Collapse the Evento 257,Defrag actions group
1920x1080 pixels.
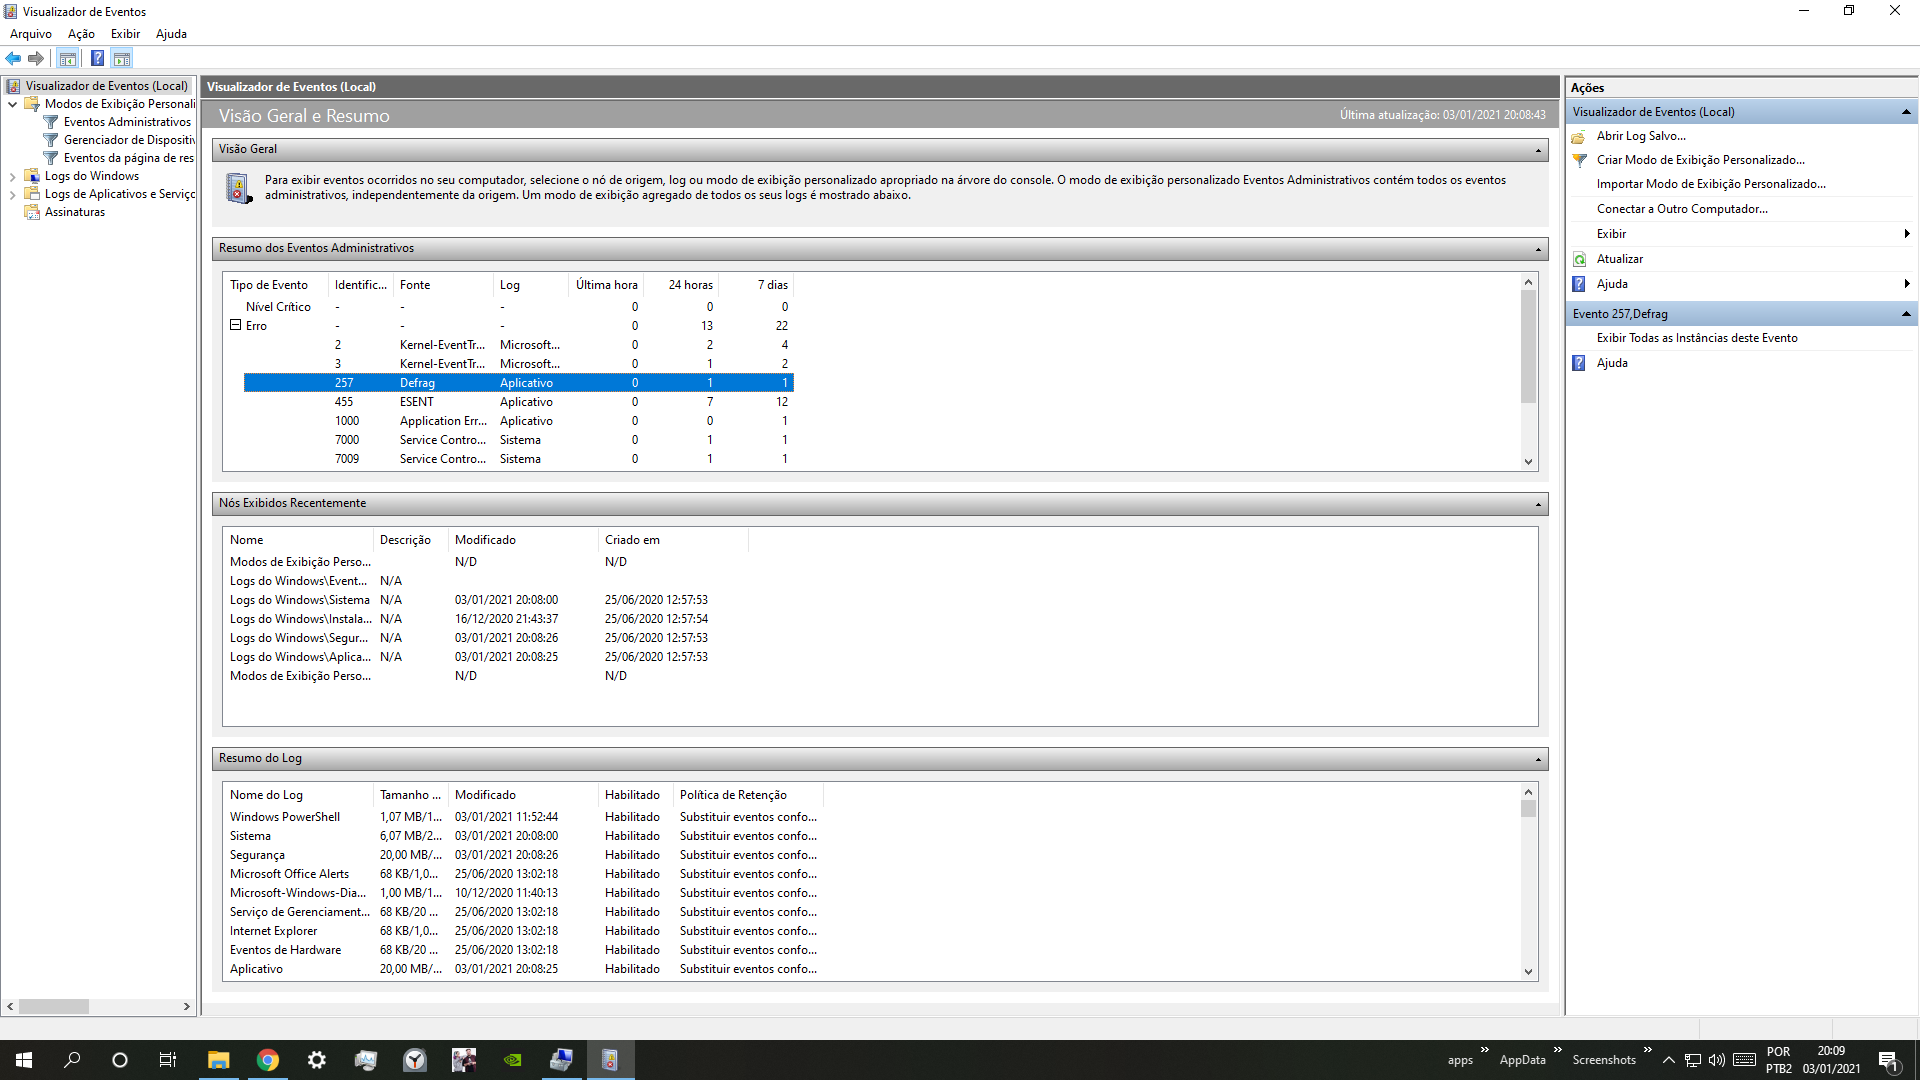pyautogui.click(x=1906, y=314)
